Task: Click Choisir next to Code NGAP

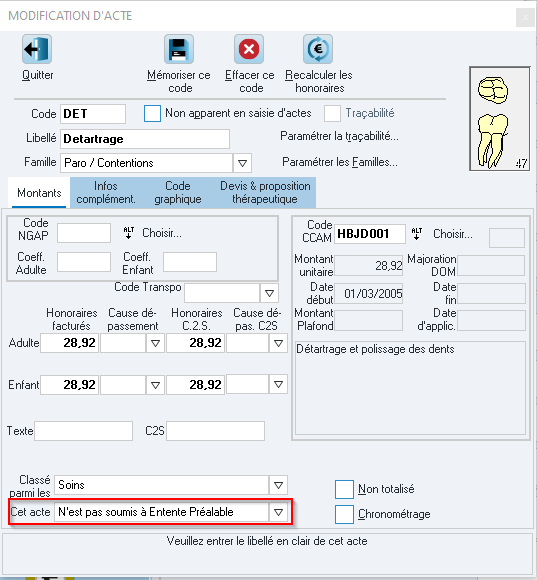Action: point(162,233)
